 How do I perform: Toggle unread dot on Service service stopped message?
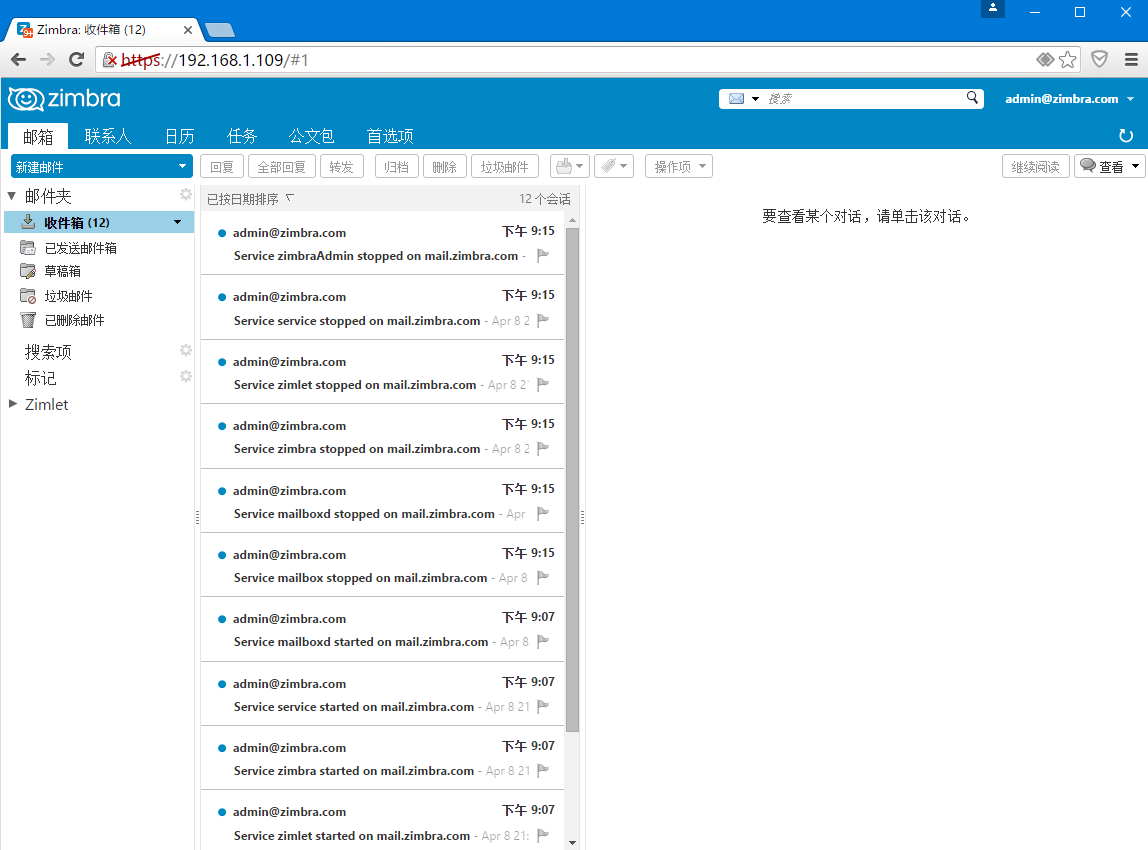pos(222,297)
